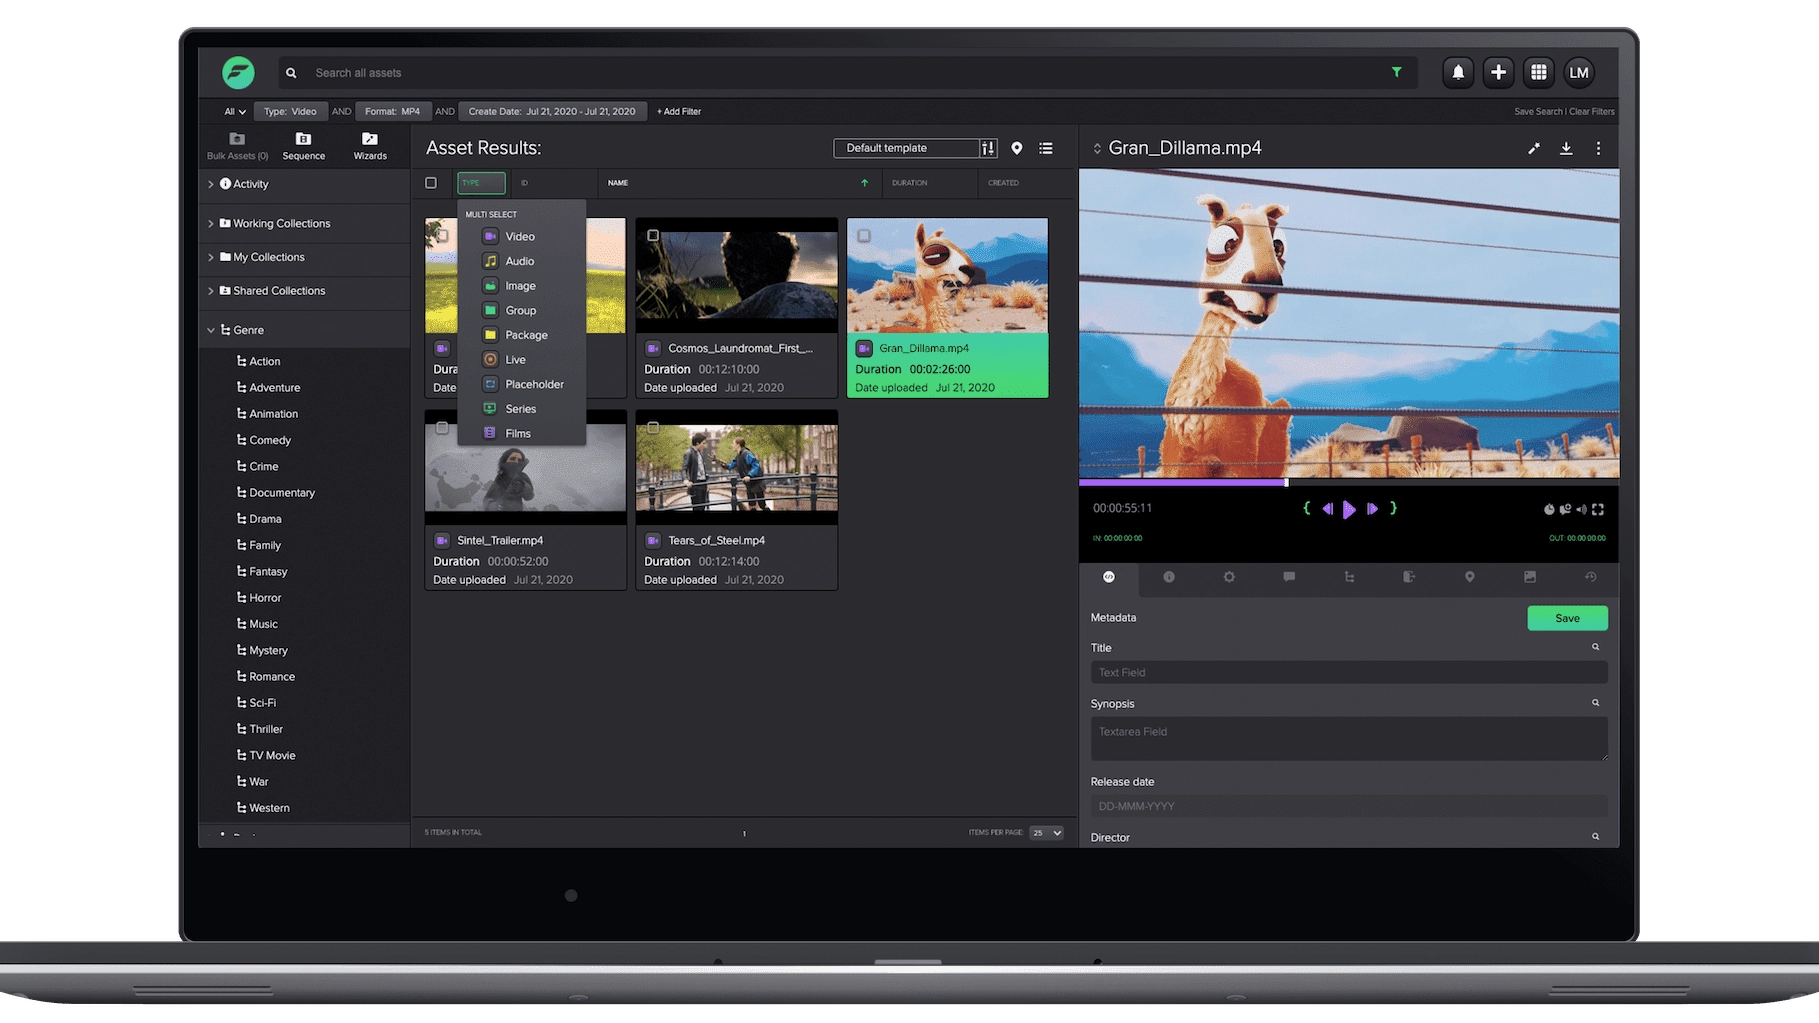Open the Sequence tool
The height and width of the screenshot is (1023, 1819).
coord(304,145)
